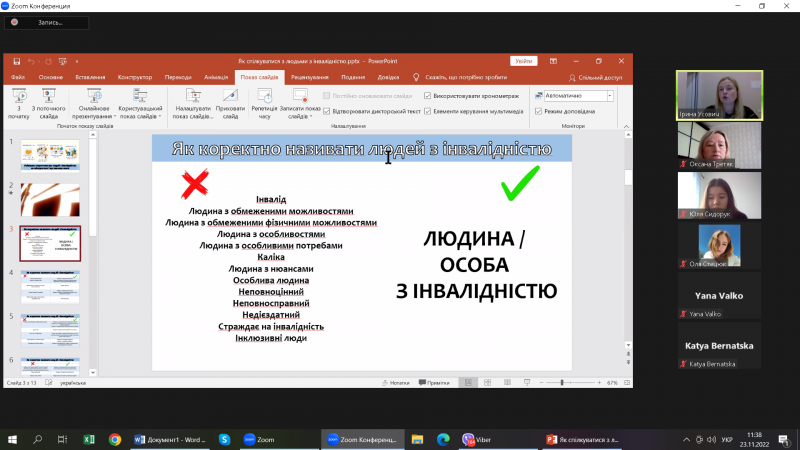Toggle 'Використовувати хронометраж' checkbox
Viewport: 800px width, 450px height.
tap(429, 95)
